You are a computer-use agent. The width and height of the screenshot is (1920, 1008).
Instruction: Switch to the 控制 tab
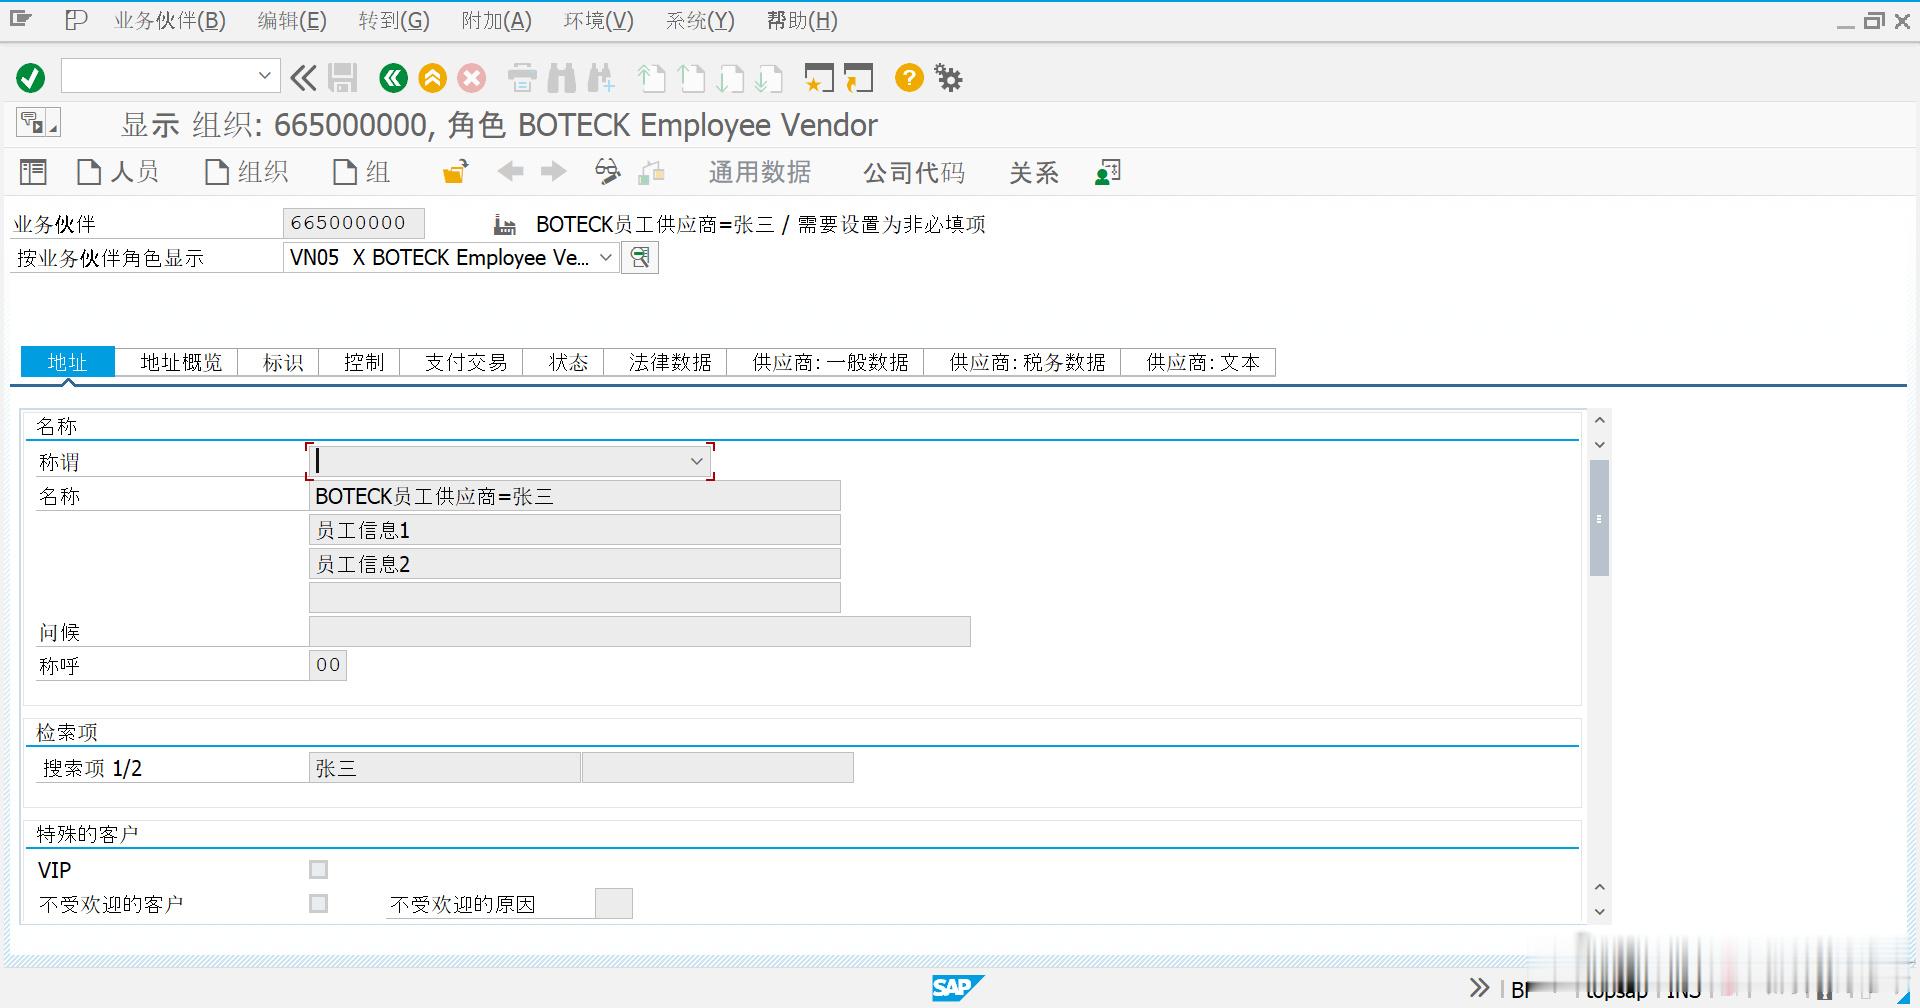tap(364, 362)
